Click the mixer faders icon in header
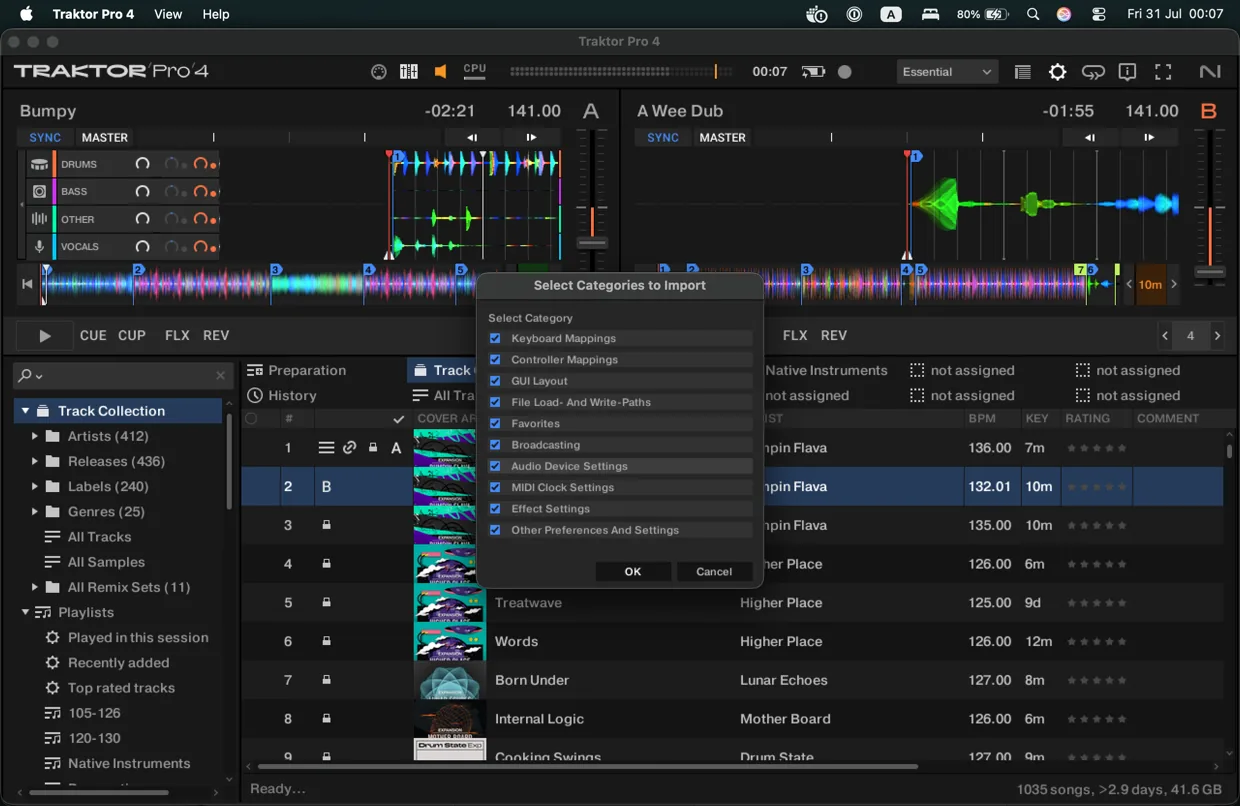 pyautogui.click(x=409, y=72)
